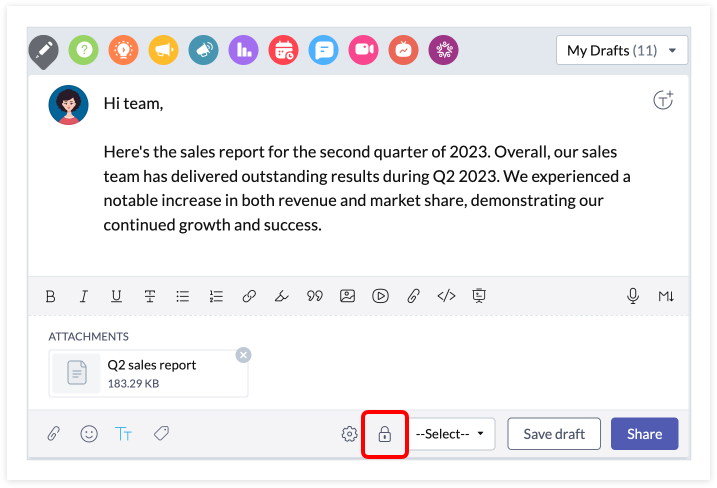Insert a numbered list

(216, 296)
